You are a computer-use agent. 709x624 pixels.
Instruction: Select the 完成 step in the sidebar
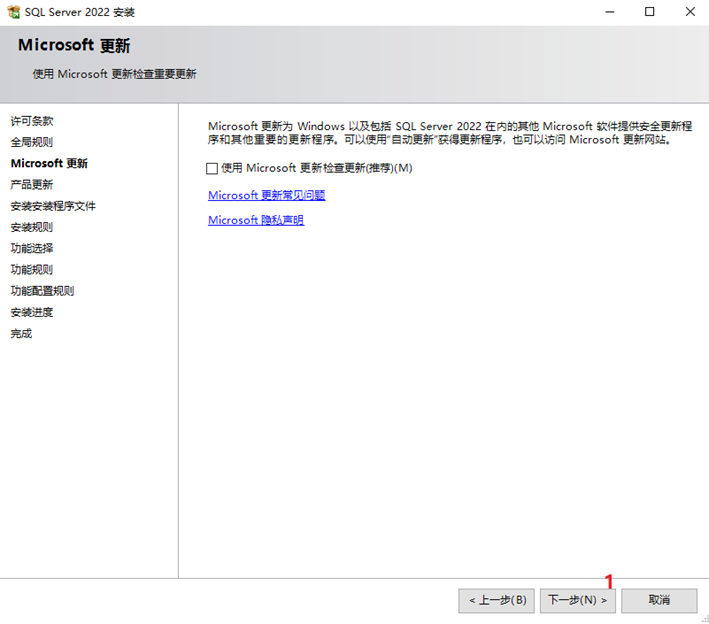[21, 334]
